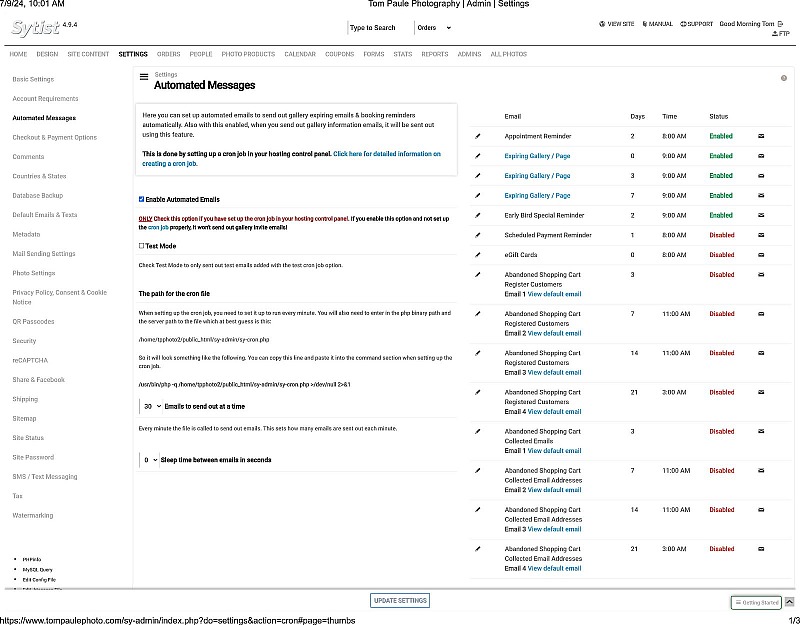Edit pencil for Abandoned Cart Collected Emails Email 1
Screen dimensions: 800x625
[478, 432]
